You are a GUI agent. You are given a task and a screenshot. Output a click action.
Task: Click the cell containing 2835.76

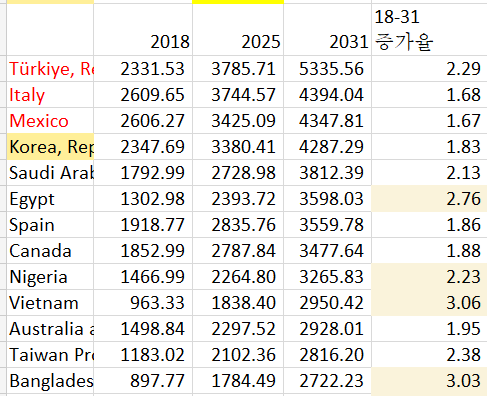point(238,225)
